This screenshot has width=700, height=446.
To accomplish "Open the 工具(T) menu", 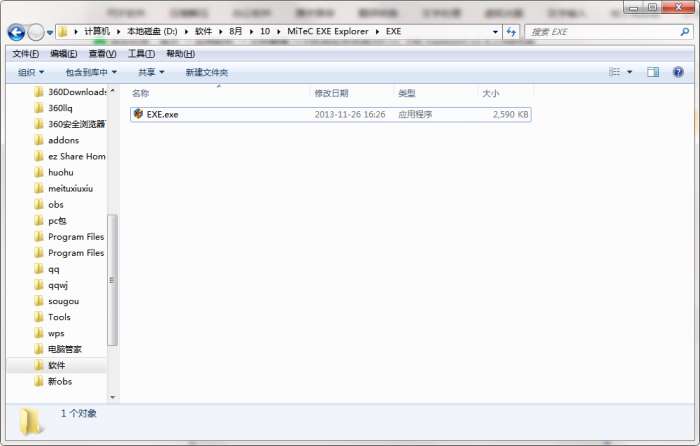I will click(141, 54).
